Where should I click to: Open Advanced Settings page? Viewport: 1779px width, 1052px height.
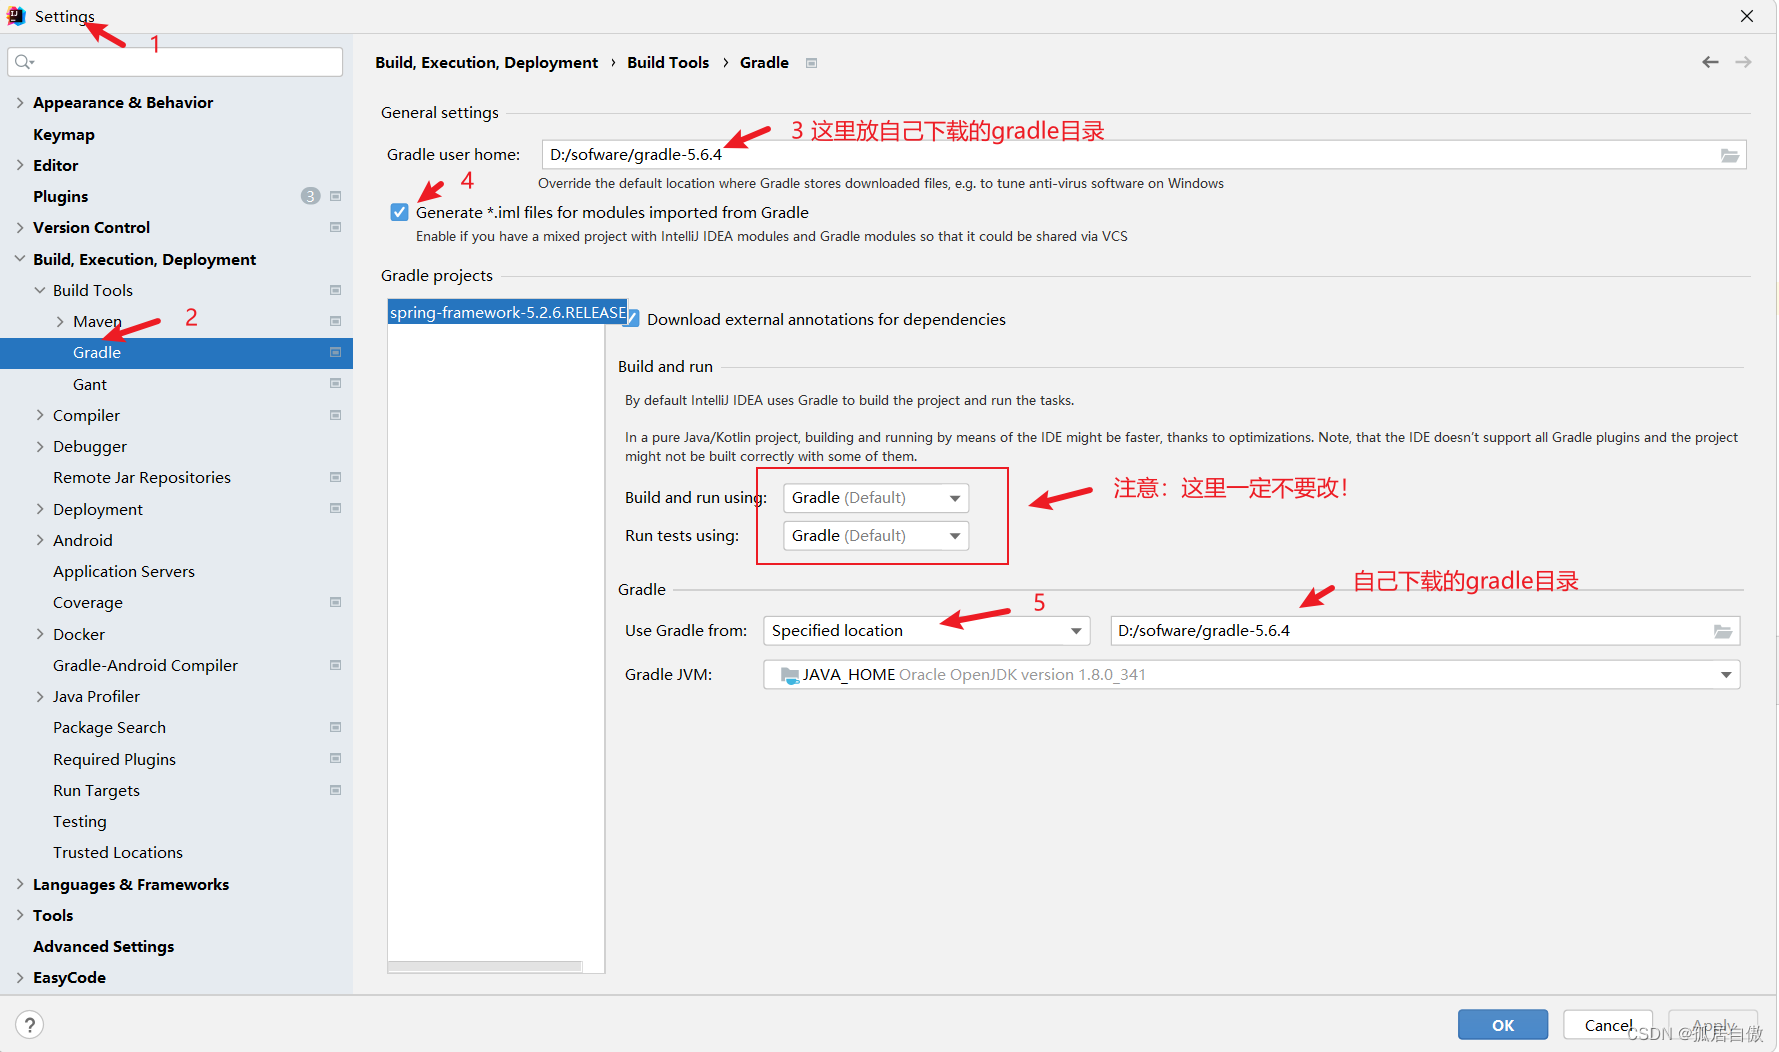coord(103,946)
